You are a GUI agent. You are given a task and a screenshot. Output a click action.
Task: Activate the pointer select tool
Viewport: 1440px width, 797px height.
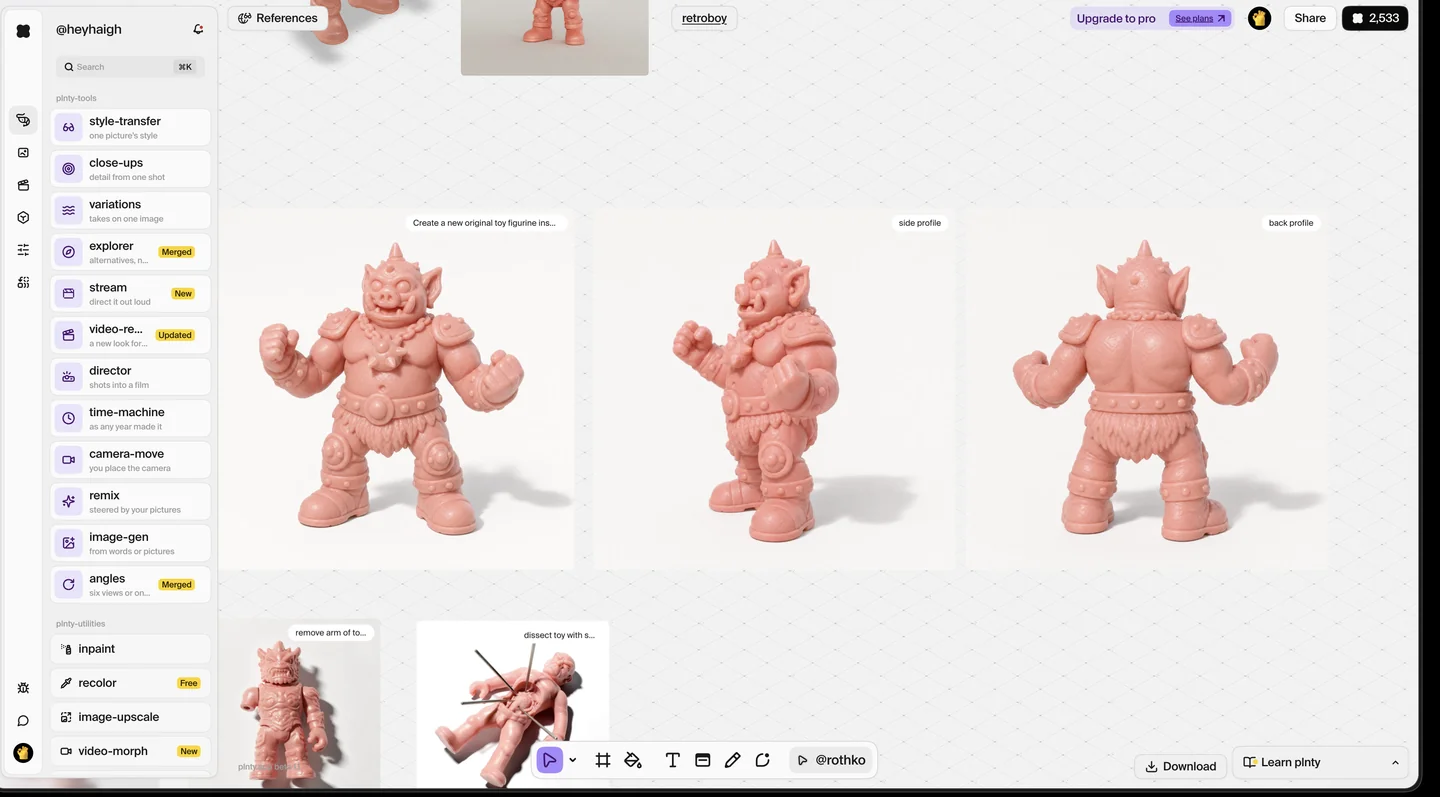(549, 760)
